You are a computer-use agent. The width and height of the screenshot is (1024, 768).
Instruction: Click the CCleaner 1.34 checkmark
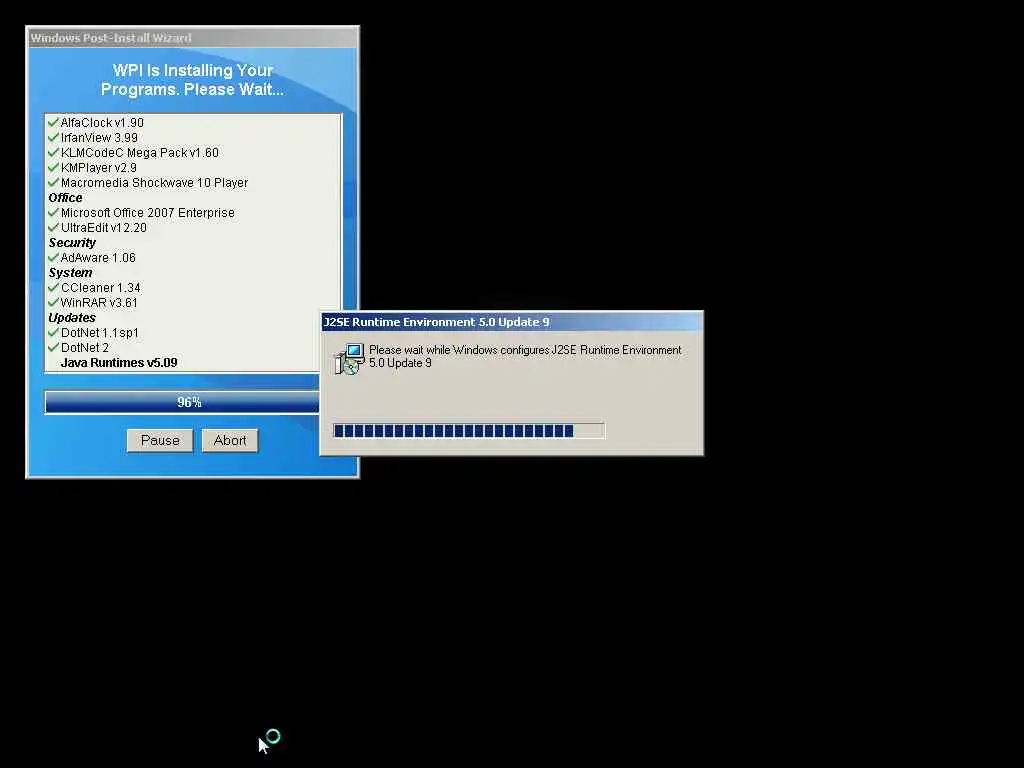tap(54, 287)
